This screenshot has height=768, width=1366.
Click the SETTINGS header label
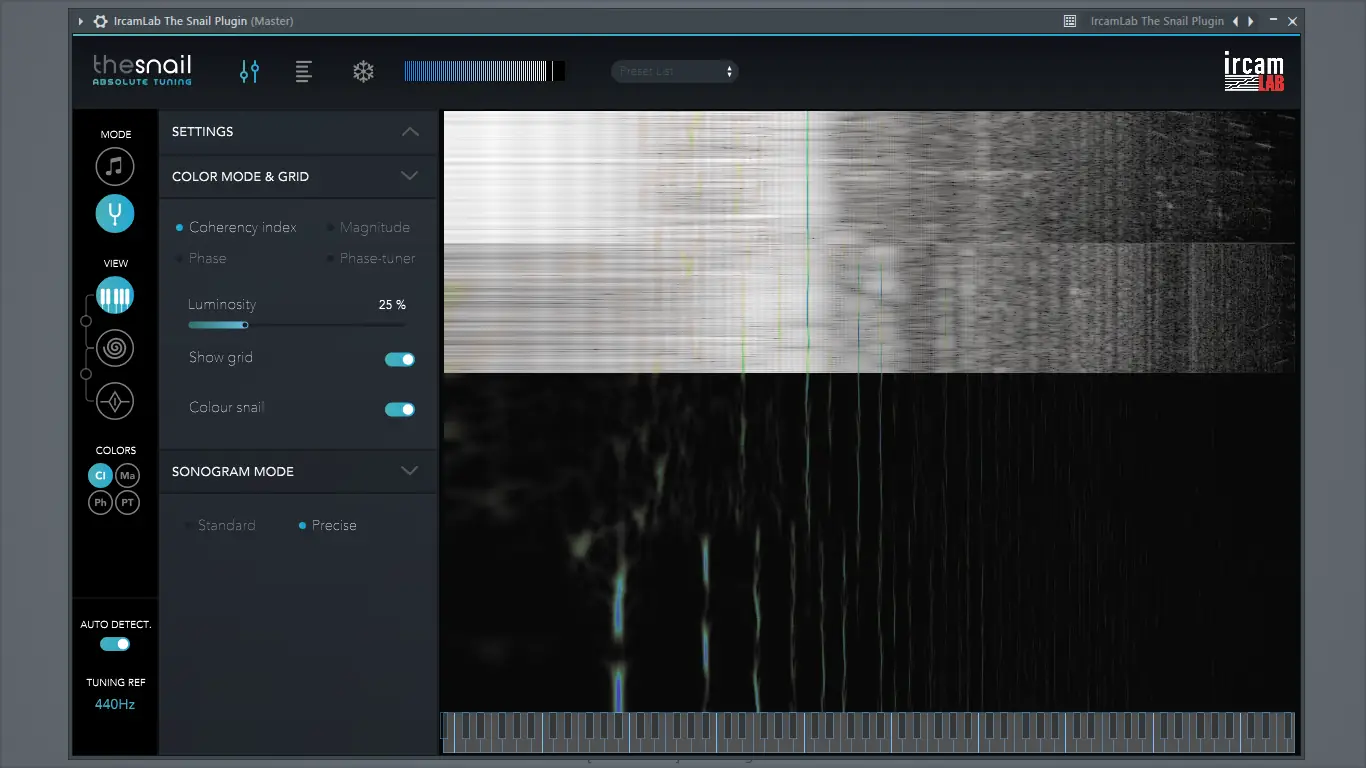[x=203, y=132]
